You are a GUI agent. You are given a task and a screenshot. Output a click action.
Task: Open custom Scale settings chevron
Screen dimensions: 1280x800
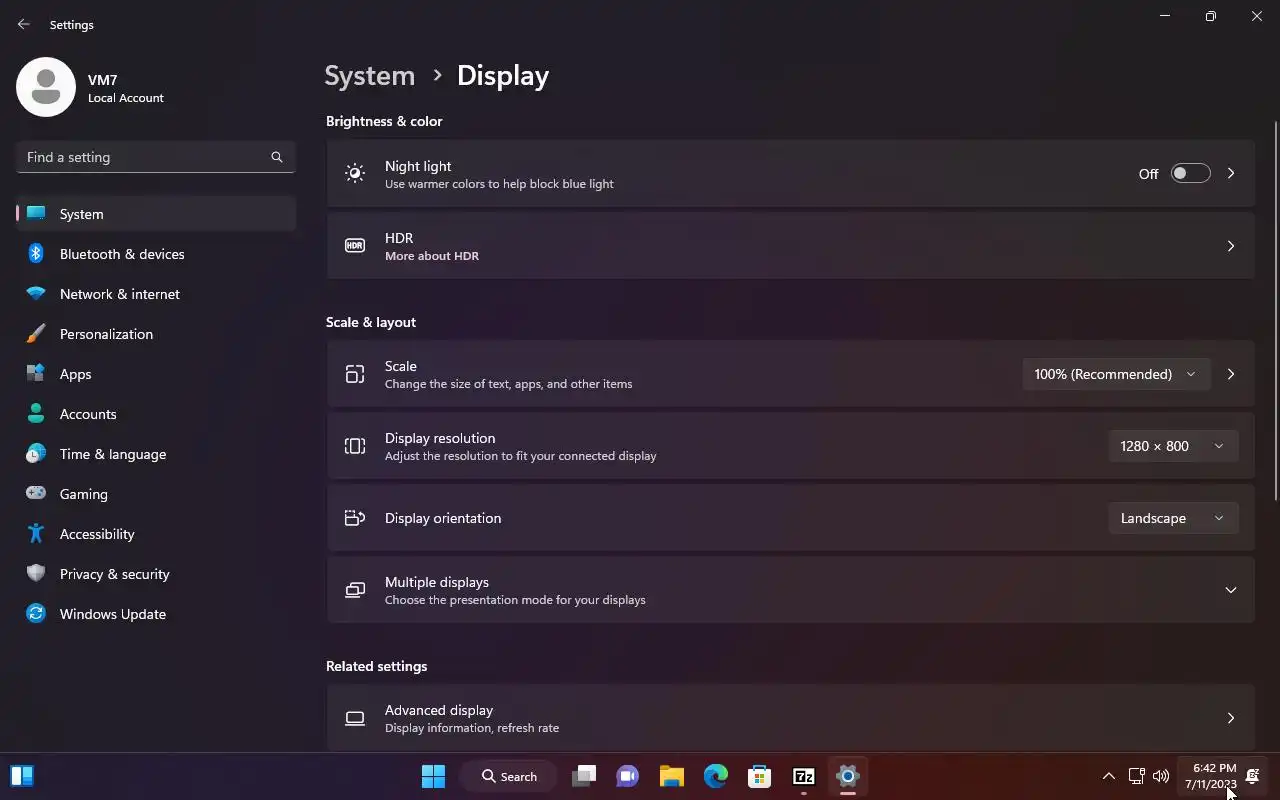click(x=1231, y=374)
